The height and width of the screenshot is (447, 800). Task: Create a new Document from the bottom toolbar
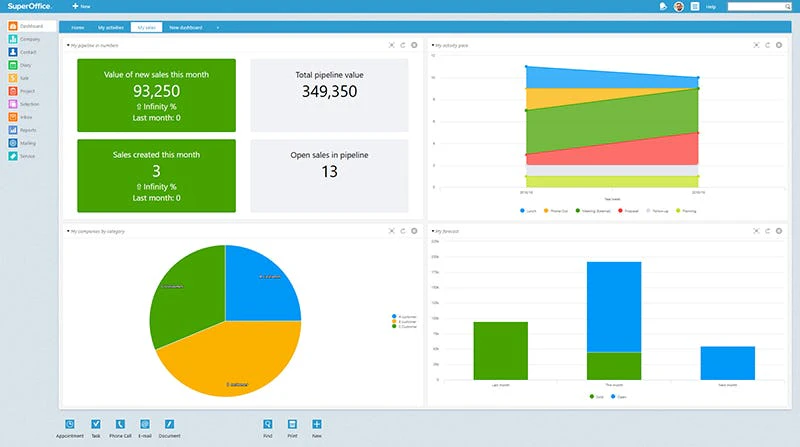[x=169, y=428]
